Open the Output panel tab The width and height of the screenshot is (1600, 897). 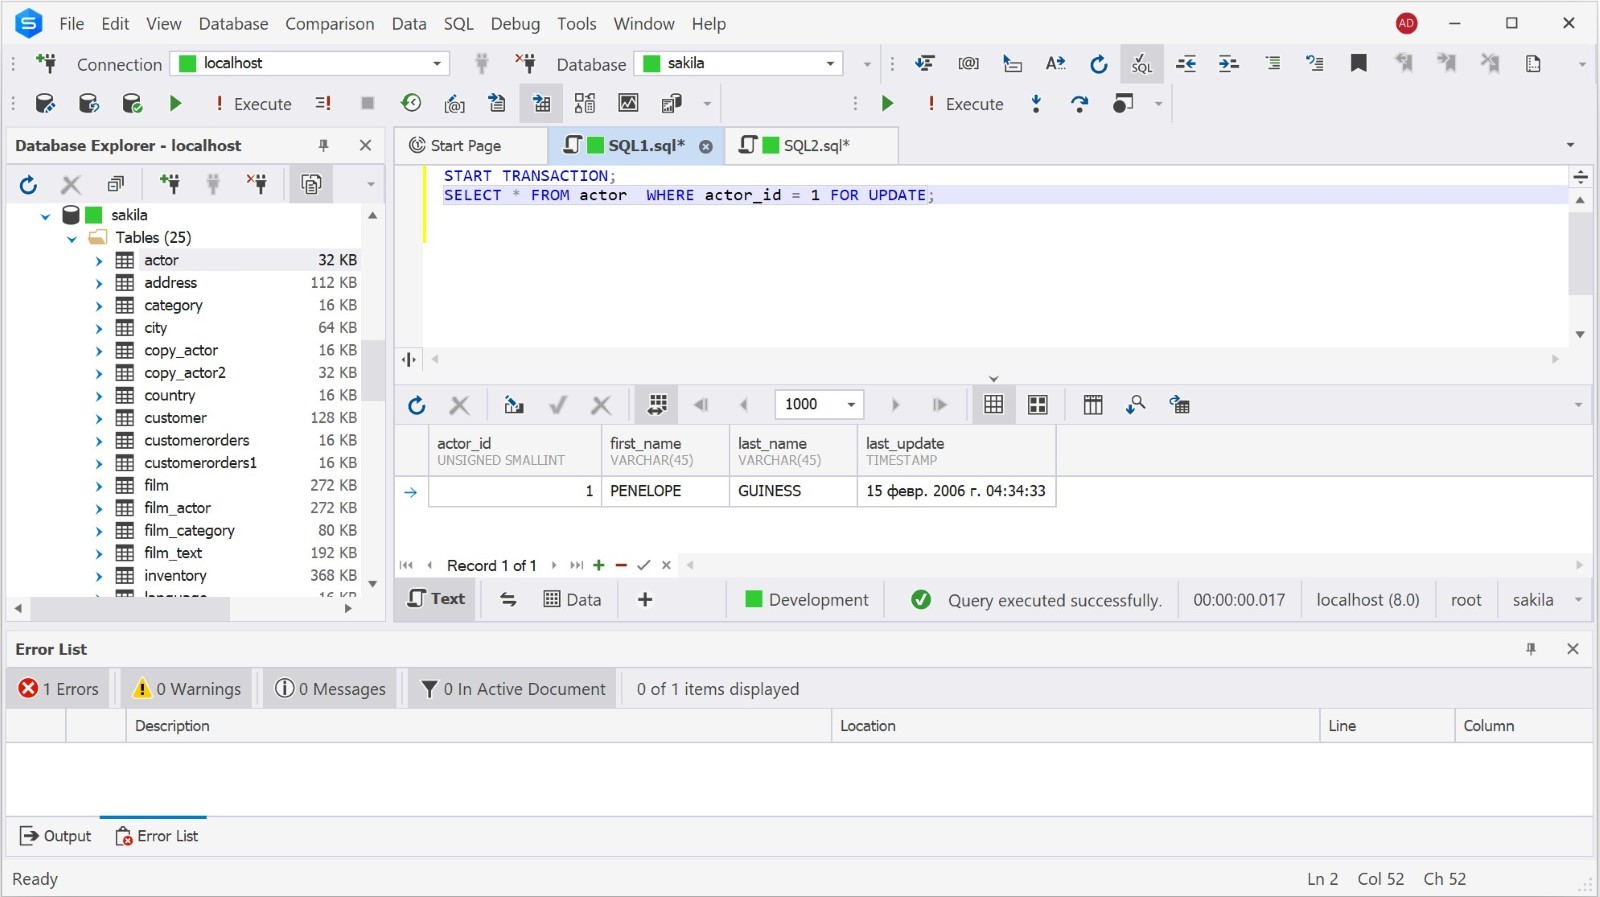[x=56, y=836]
